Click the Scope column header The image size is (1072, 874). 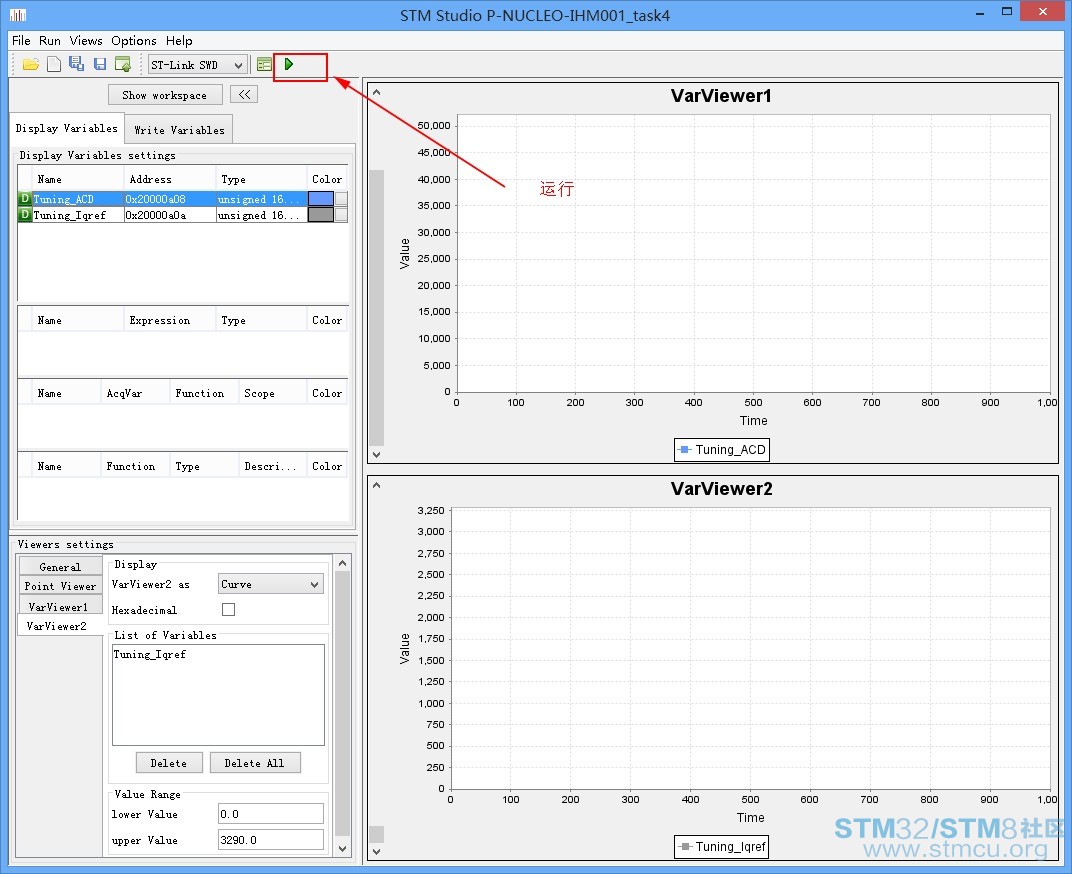tap(272, 393)
